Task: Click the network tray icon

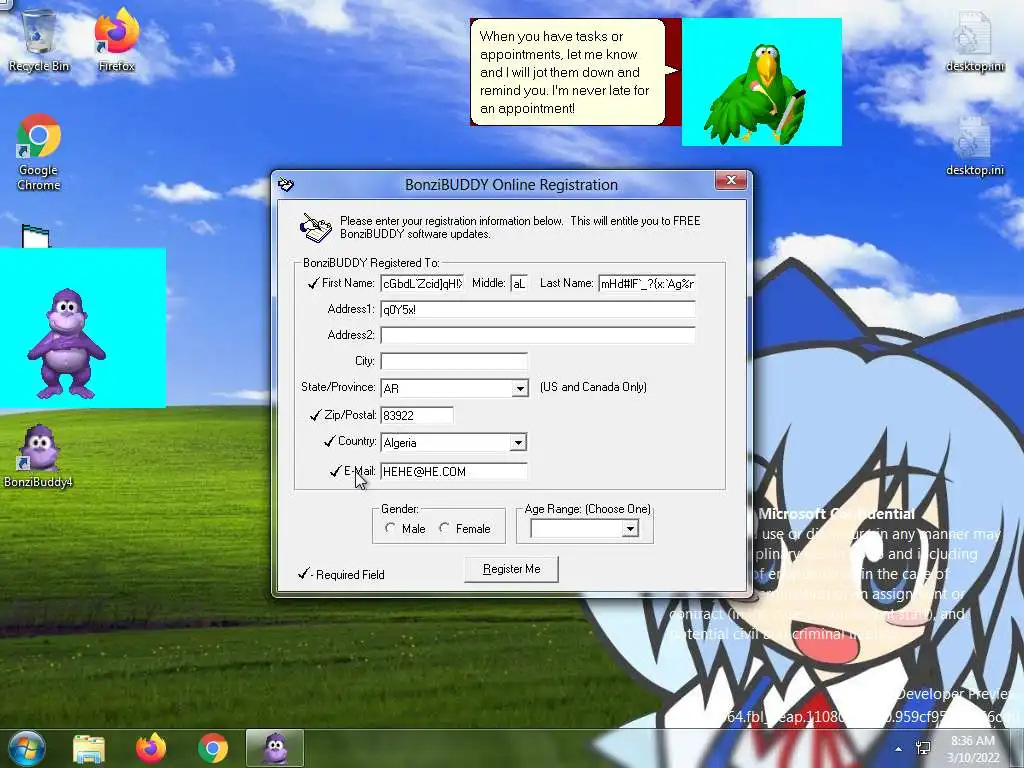Action: pyautogui.click(x=923, y=748)
